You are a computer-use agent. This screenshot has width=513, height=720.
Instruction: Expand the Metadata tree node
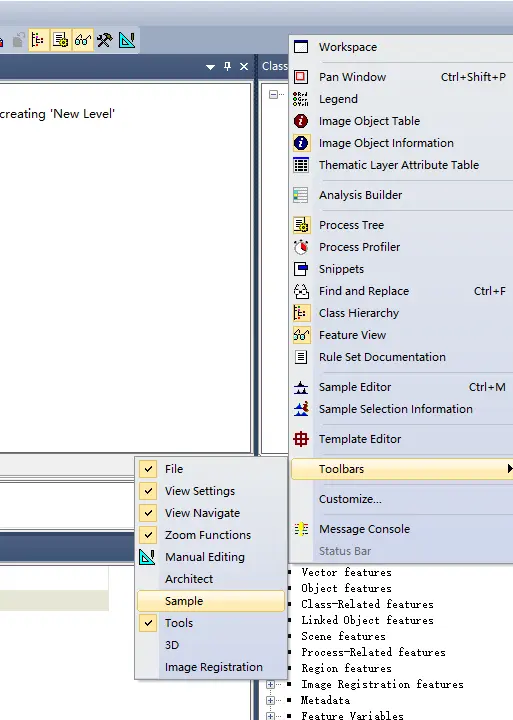tap(271, 700)
